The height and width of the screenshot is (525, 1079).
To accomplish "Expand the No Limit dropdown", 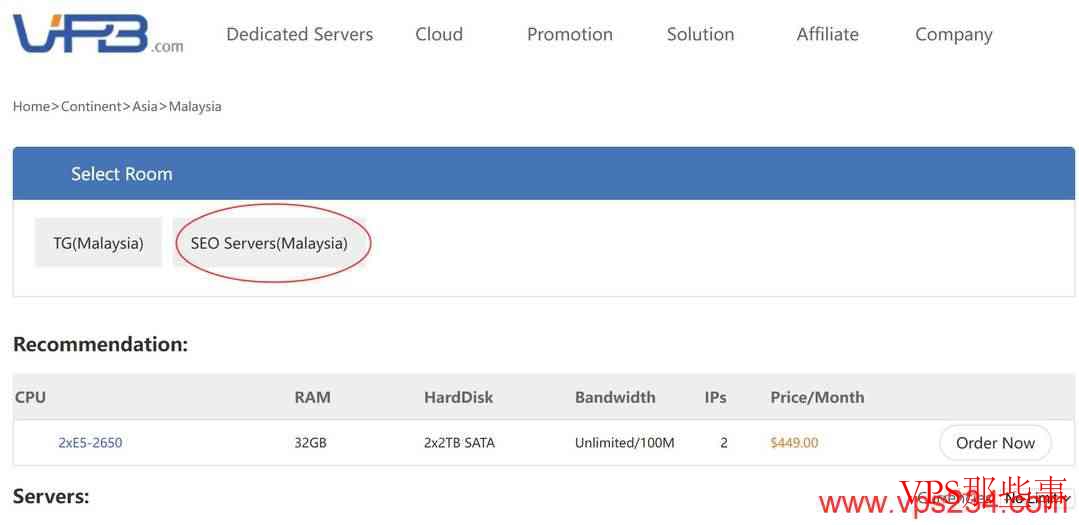I will pyautogui.click(x=1036, y=497).
